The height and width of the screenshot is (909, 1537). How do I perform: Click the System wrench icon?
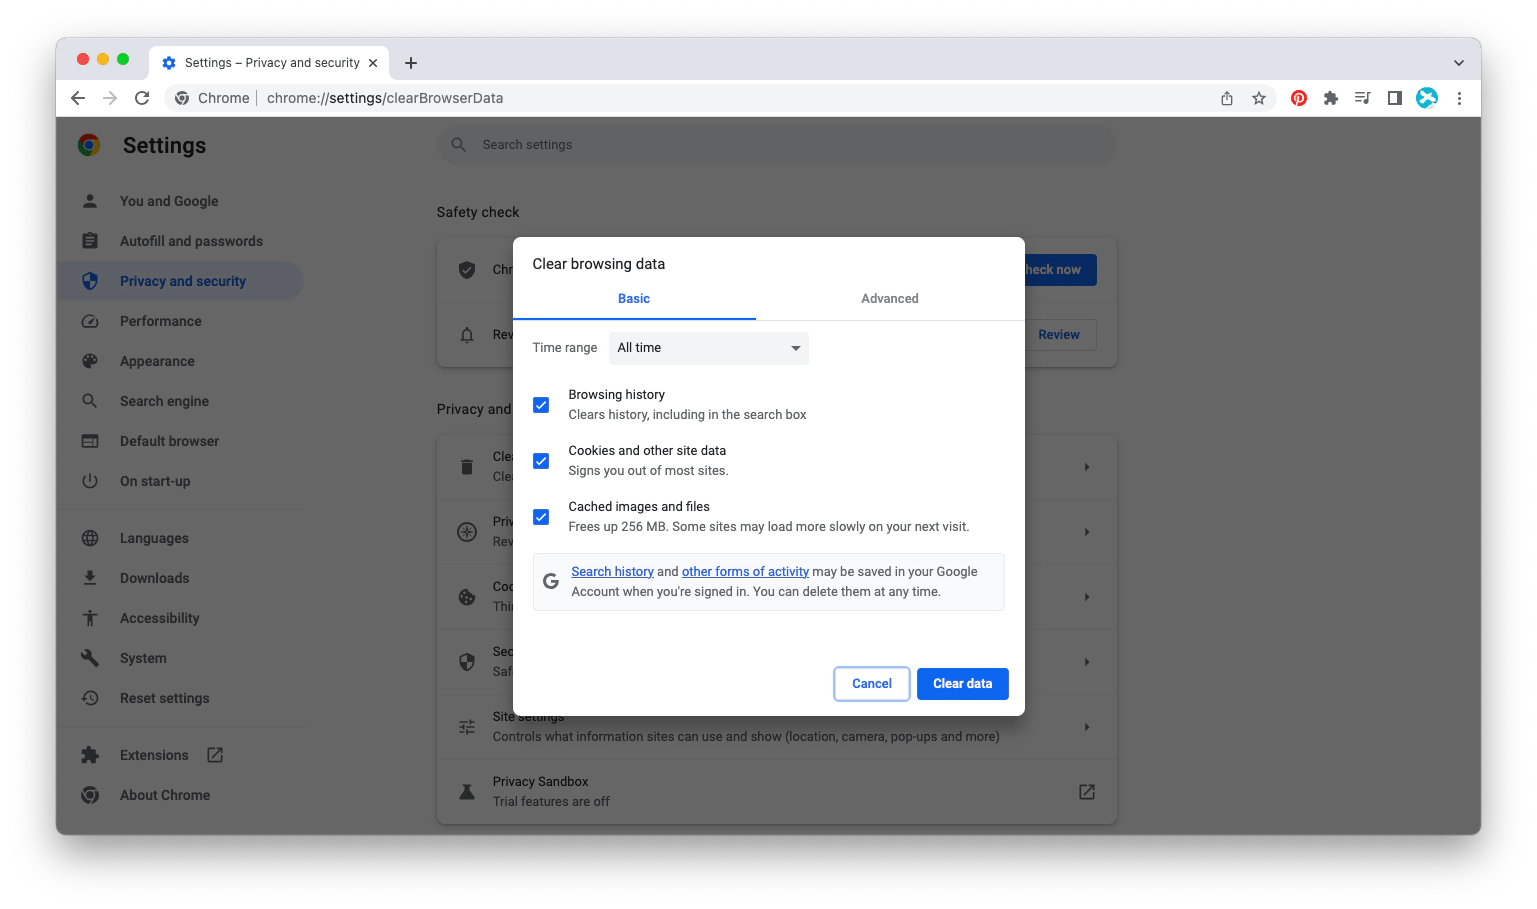[90, 658]
